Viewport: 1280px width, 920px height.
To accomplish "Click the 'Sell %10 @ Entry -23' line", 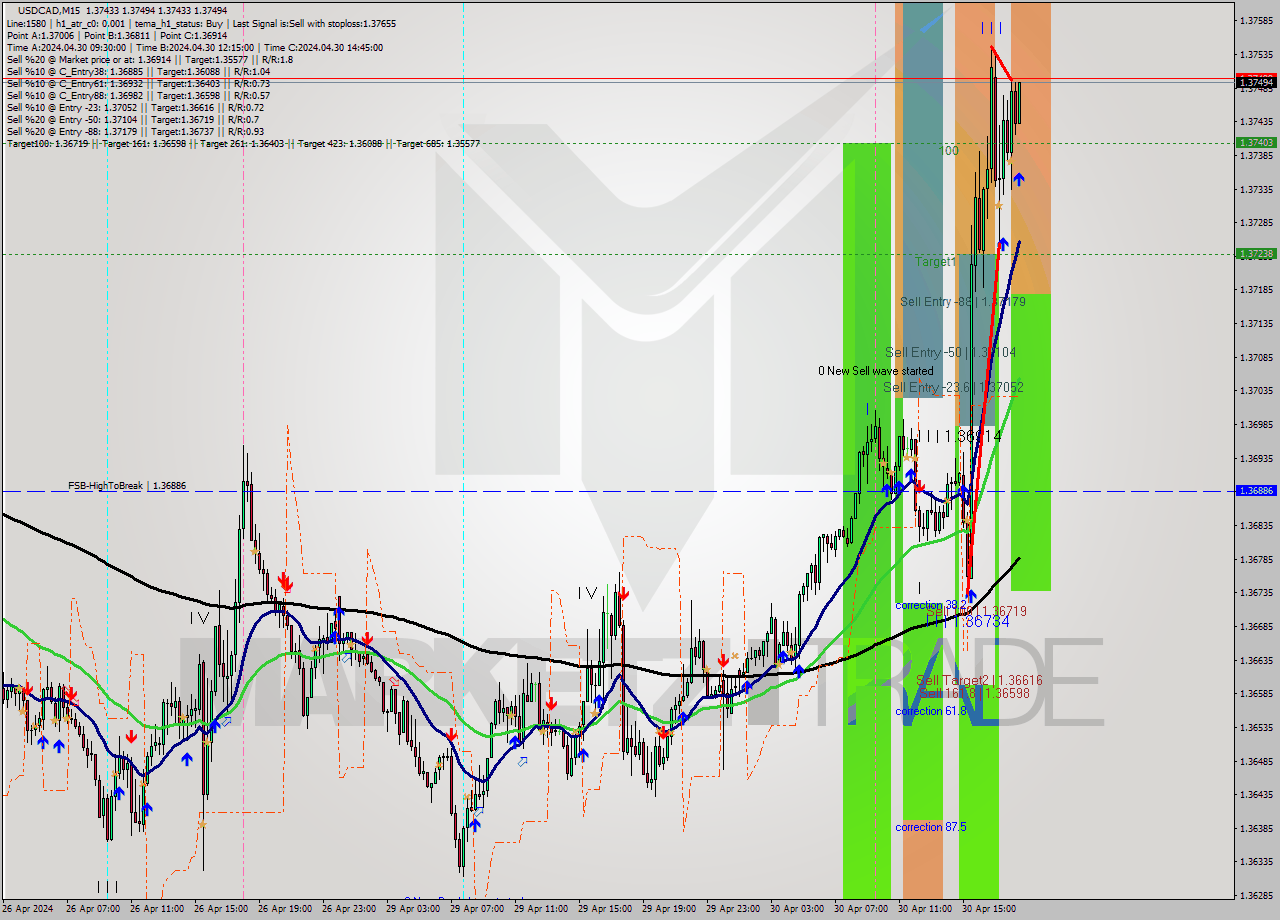I will (x=135, y=107).
